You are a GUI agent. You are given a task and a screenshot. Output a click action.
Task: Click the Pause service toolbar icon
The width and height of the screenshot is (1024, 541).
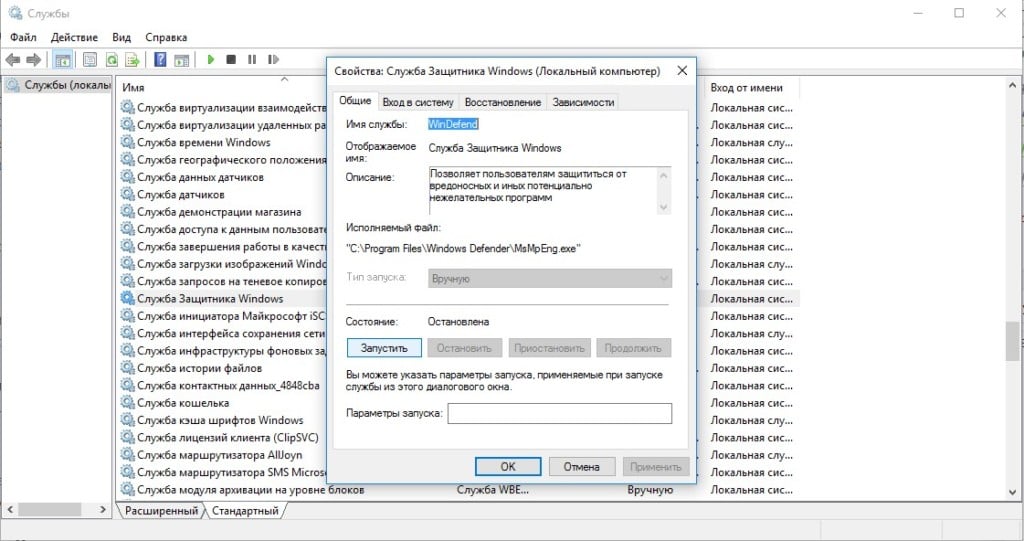(251, 60)
